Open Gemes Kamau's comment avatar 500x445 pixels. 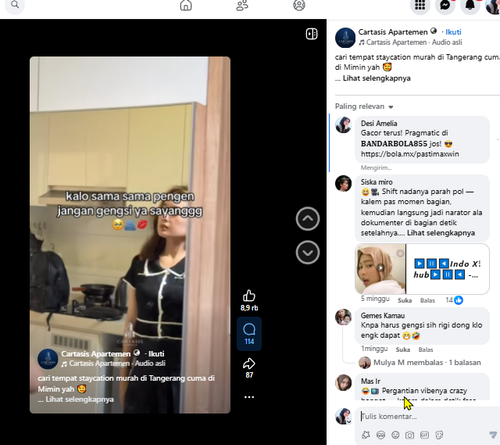343,317
